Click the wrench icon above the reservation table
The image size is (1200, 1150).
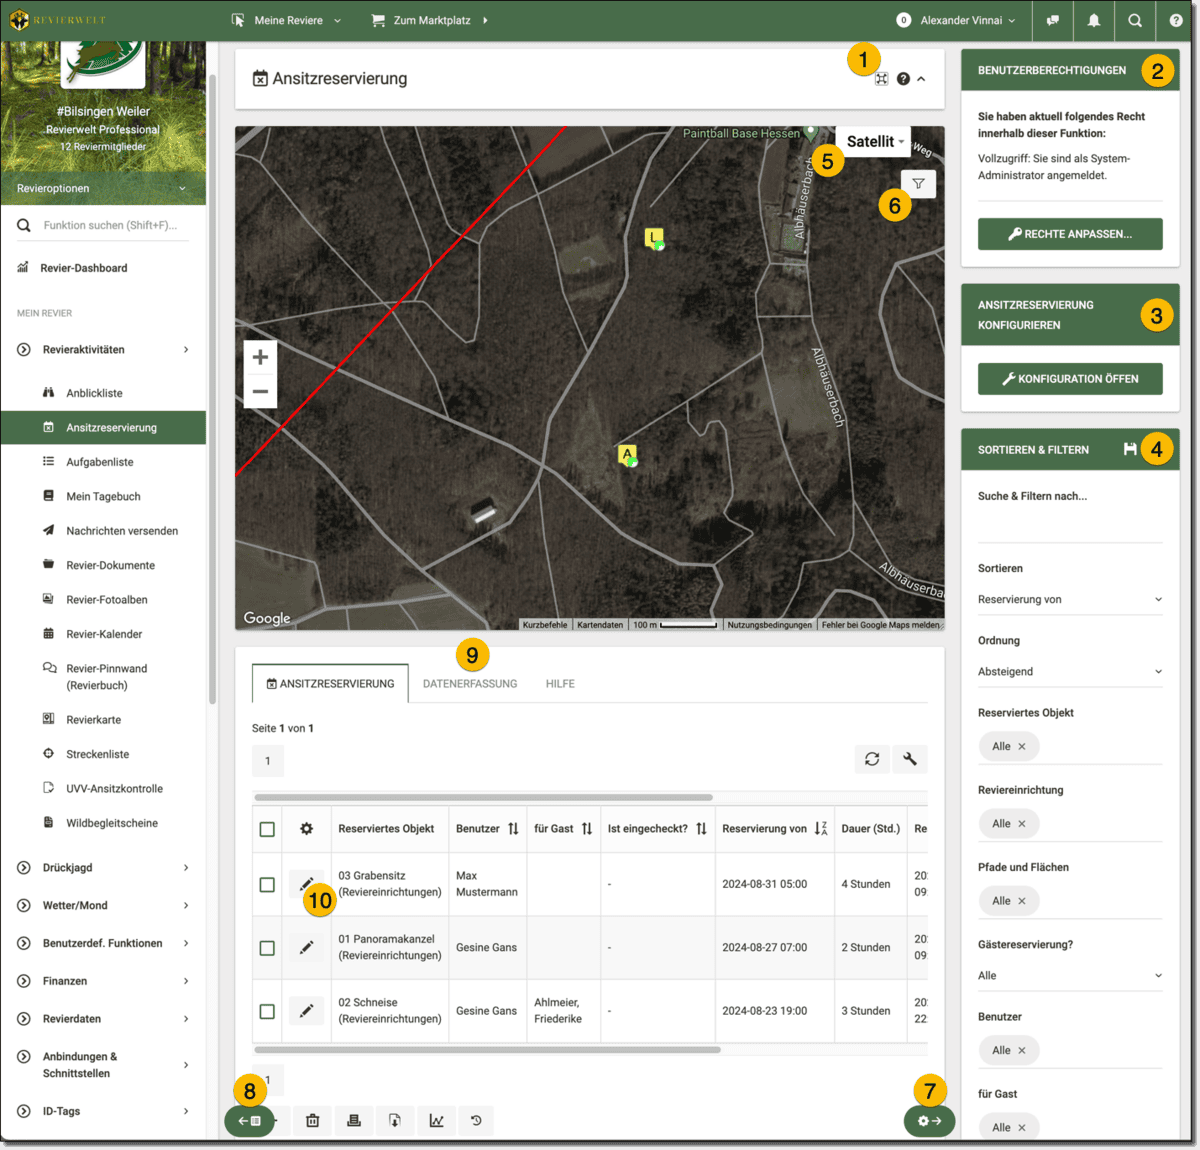point(910,760)
